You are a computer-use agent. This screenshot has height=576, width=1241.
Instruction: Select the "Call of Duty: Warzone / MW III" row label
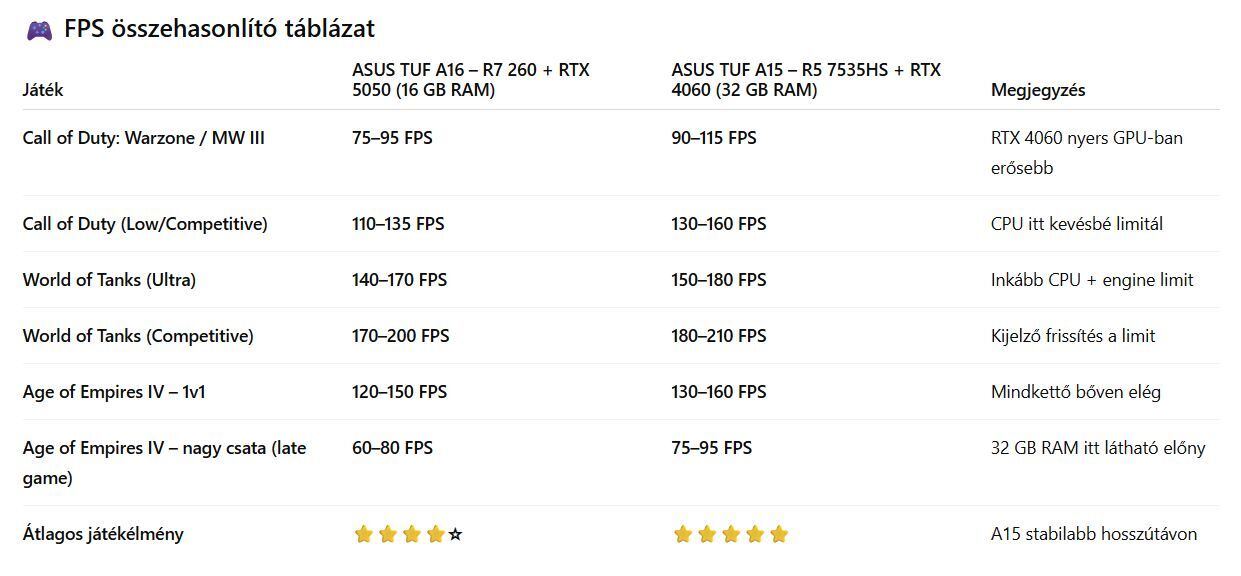[144, 138]
